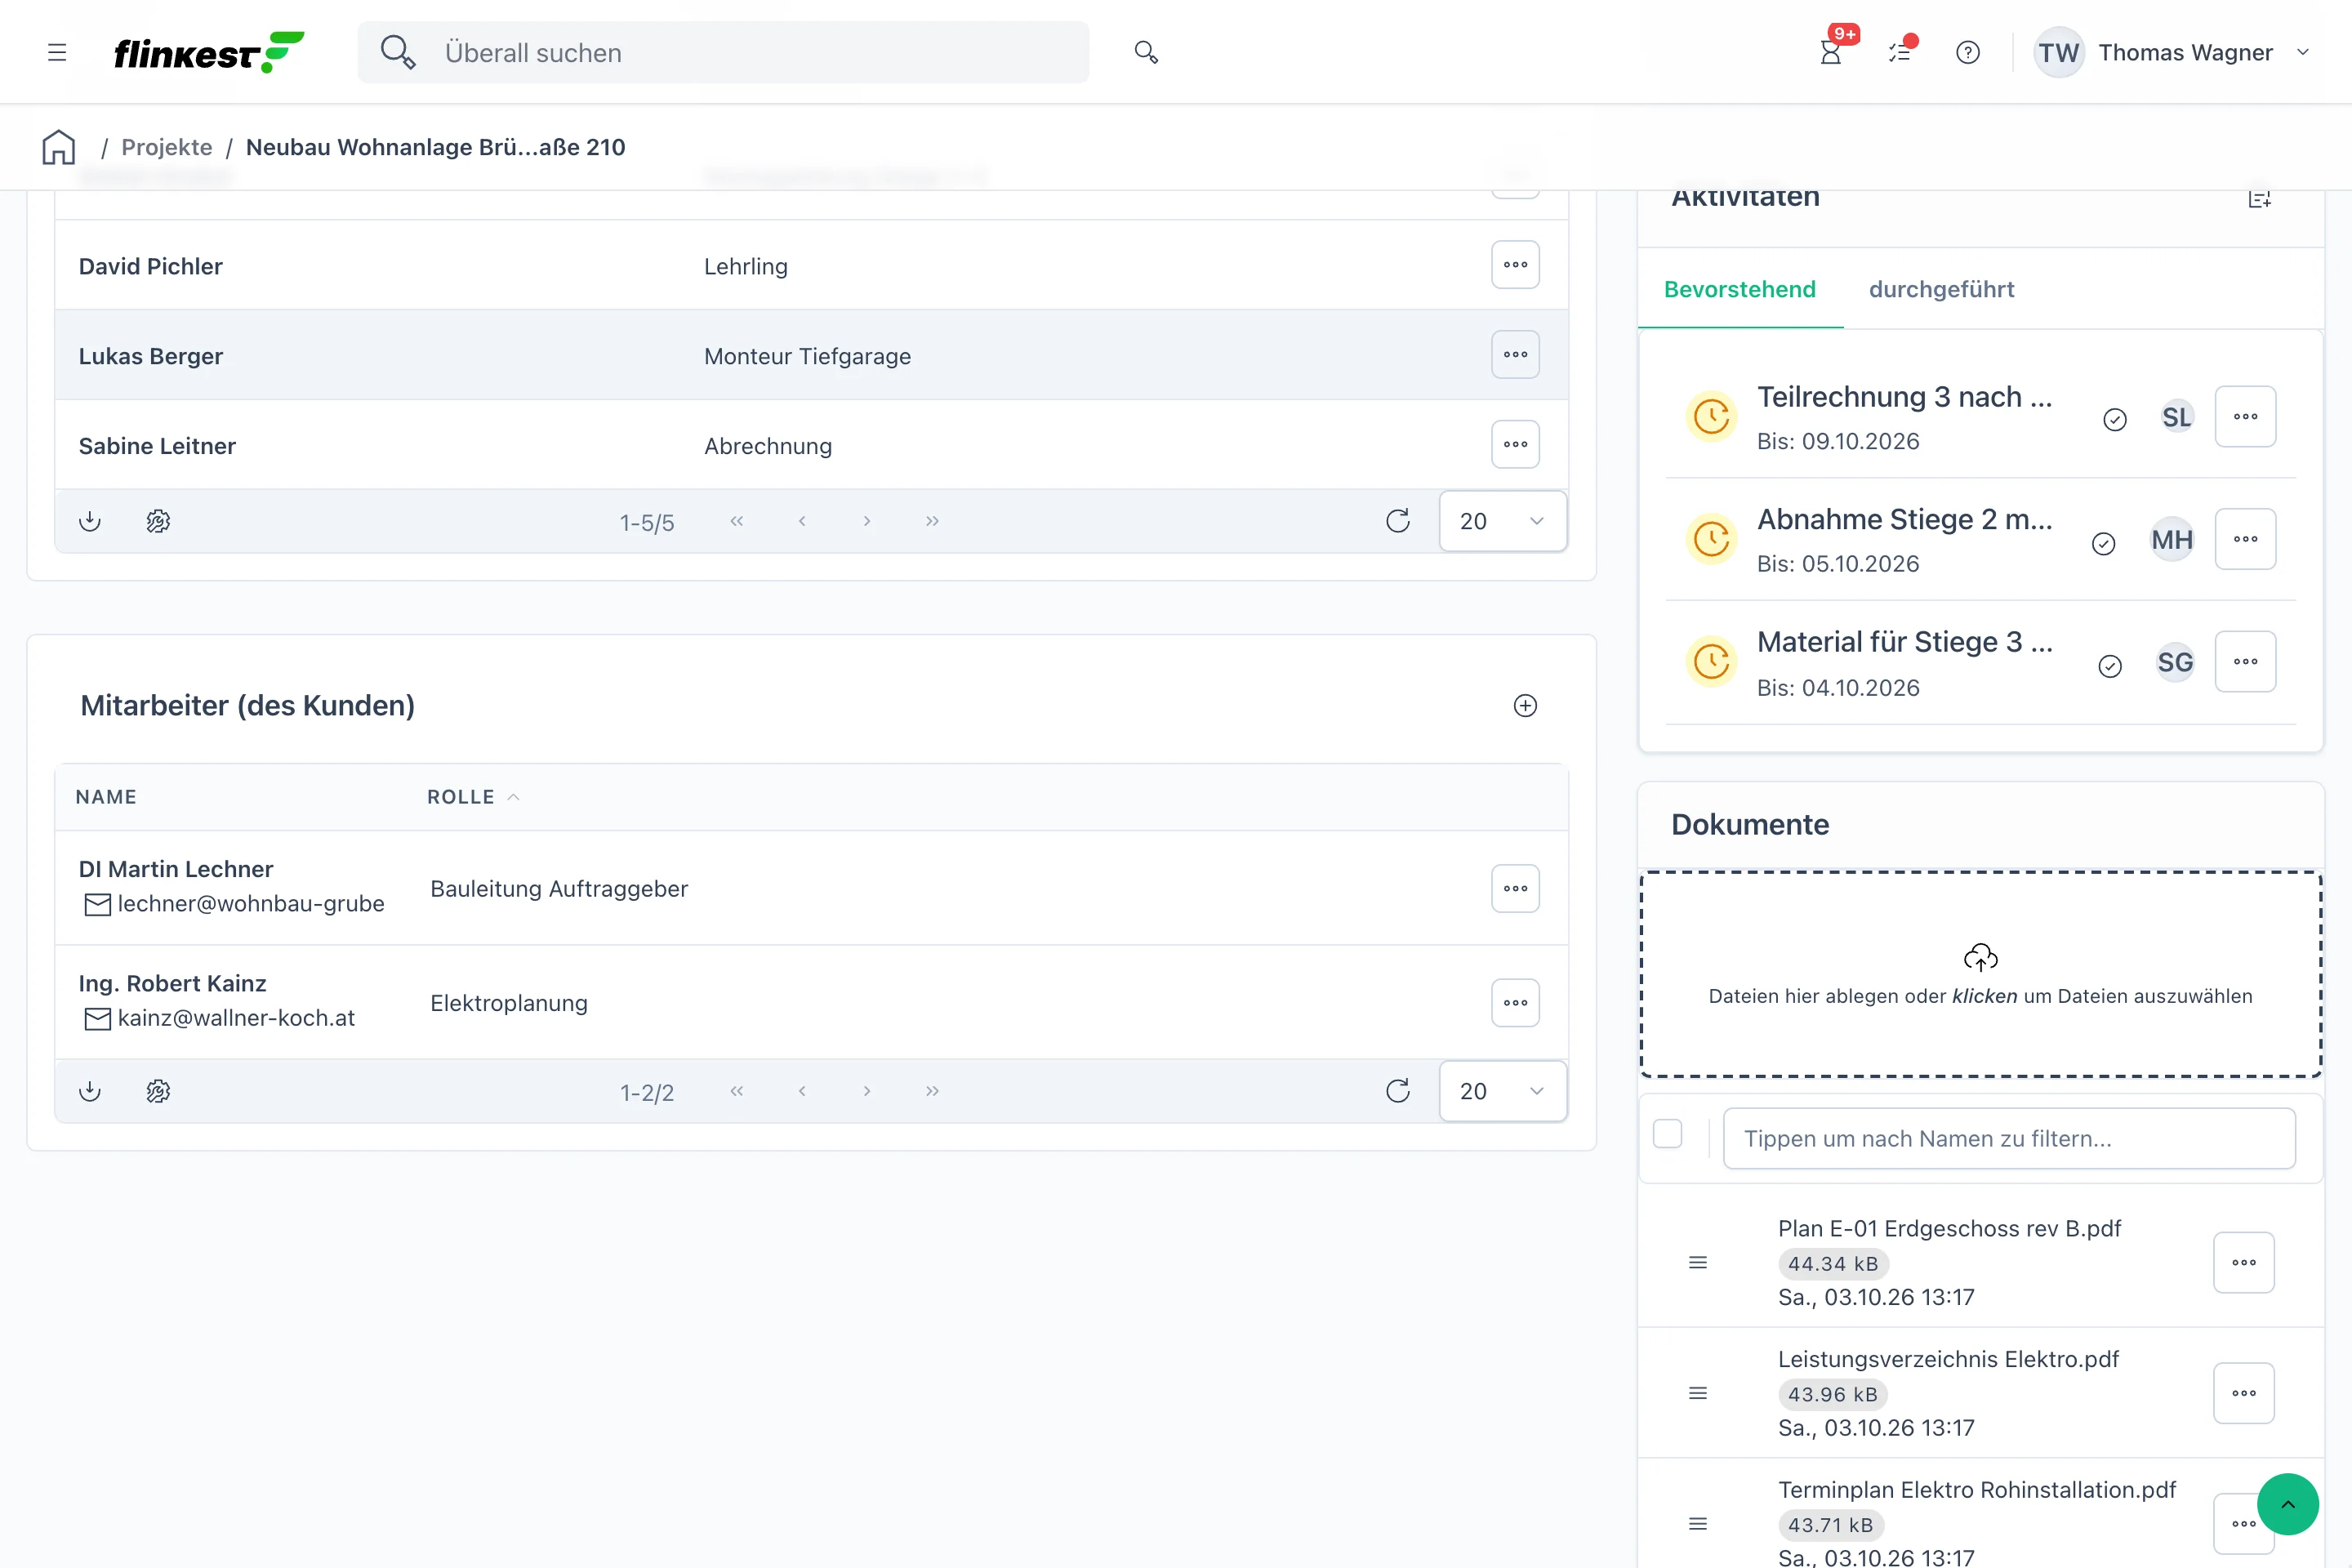Open the help question mark icon

point(1968,52)
